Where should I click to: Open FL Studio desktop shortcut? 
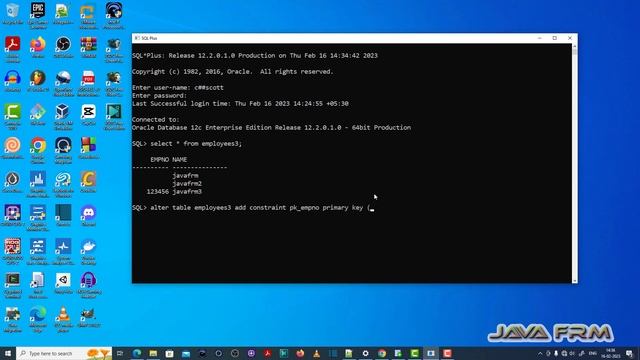(38, 81)
